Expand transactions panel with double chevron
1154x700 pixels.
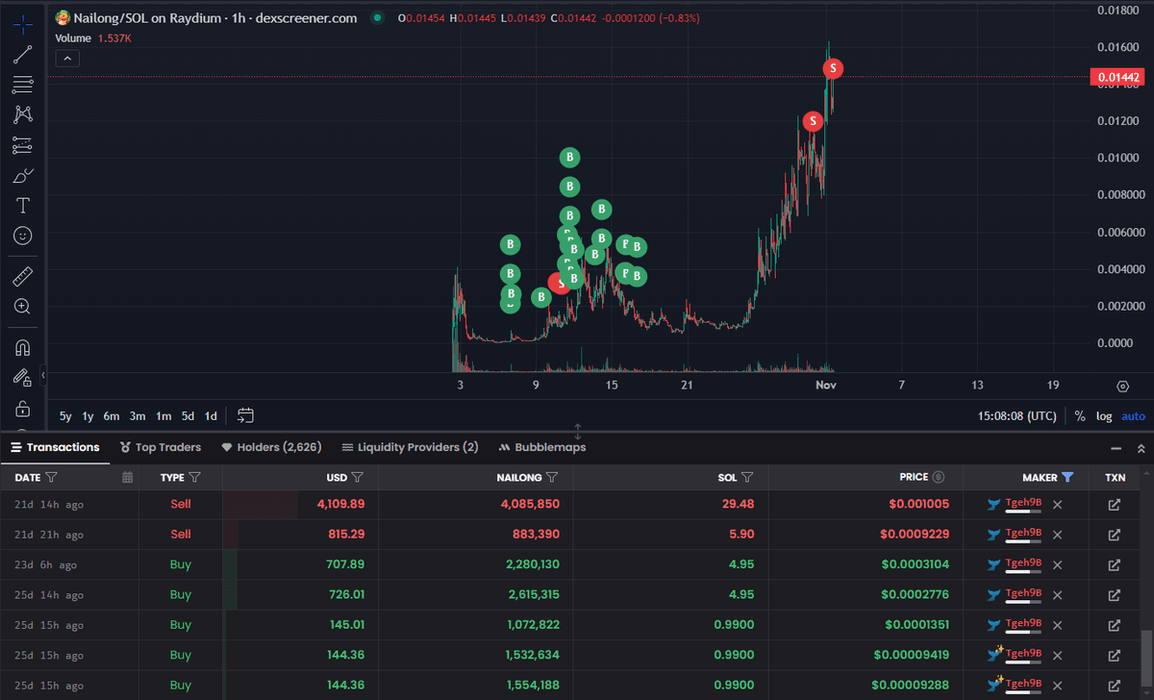pos(1141,448)
